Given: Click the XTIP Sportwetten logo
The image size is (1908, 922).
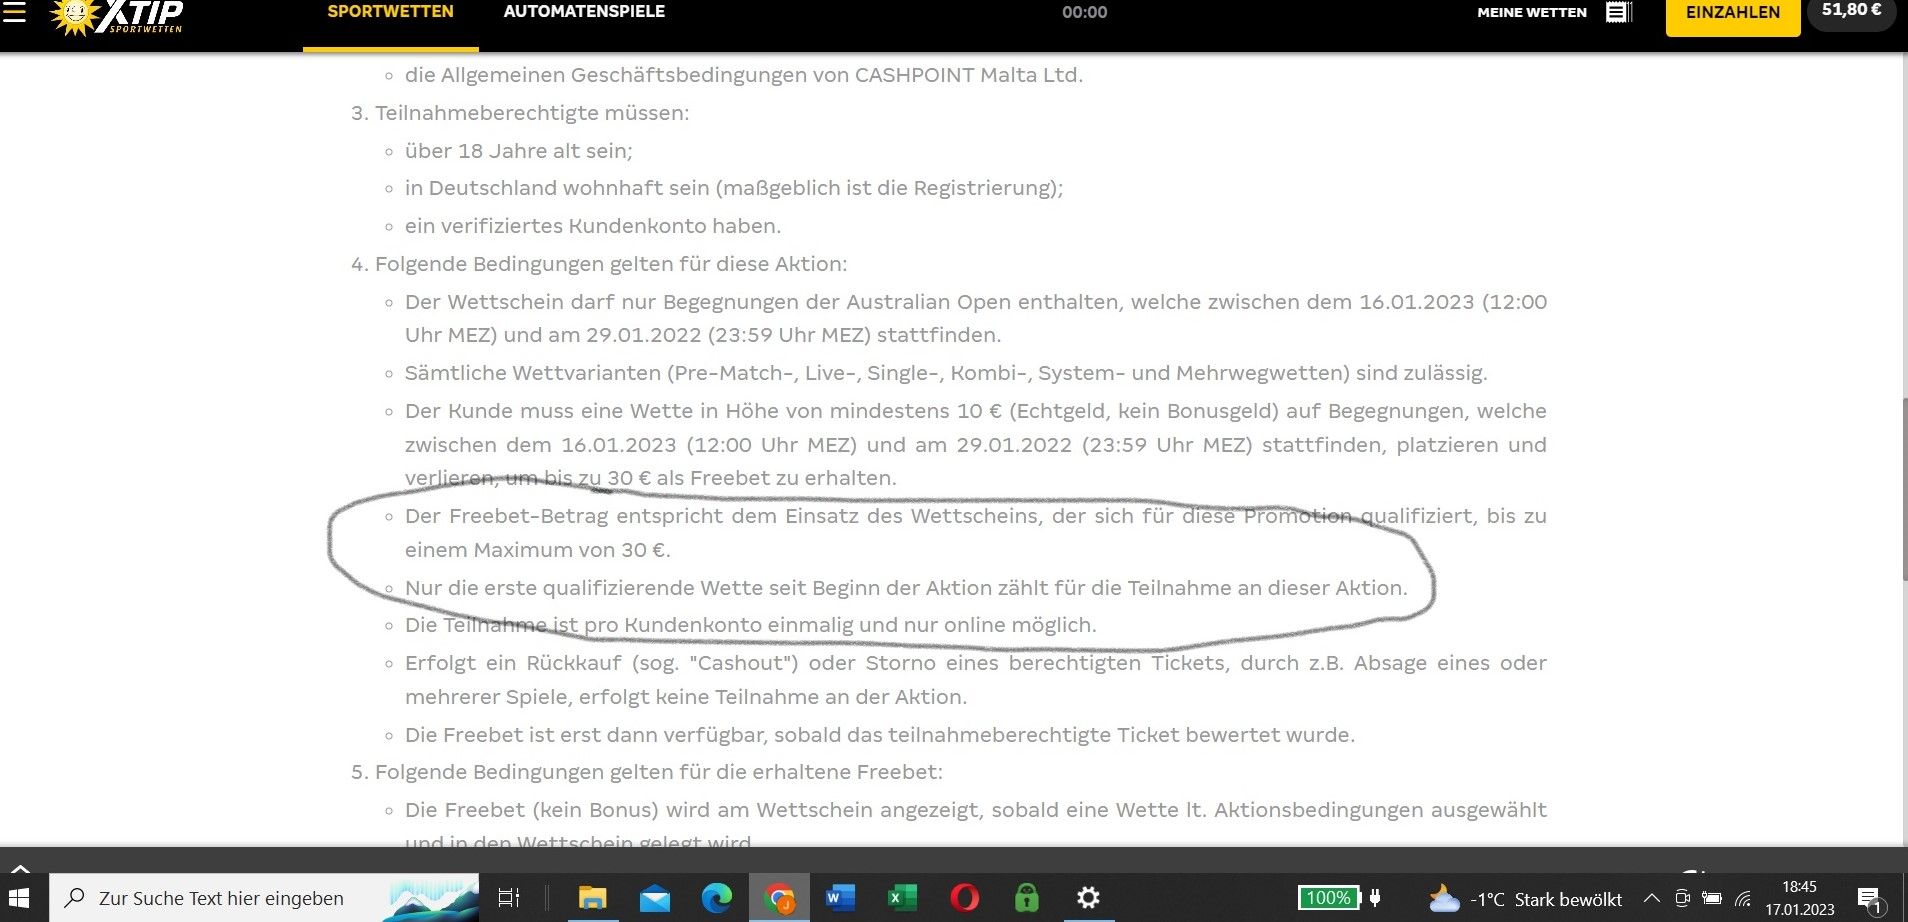Looking at the screenshot, I should pos(118,16).
